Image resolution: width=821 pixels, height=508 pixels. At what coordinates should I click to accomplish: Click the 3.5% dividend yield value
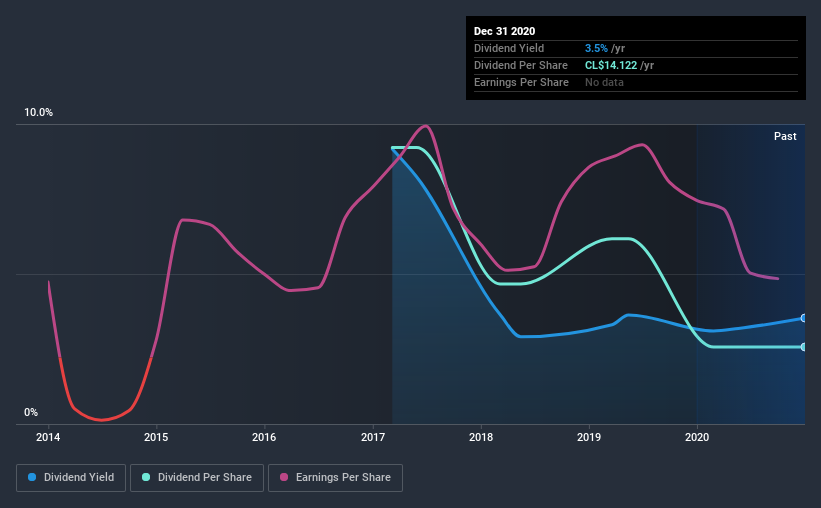tap(596, 48)
